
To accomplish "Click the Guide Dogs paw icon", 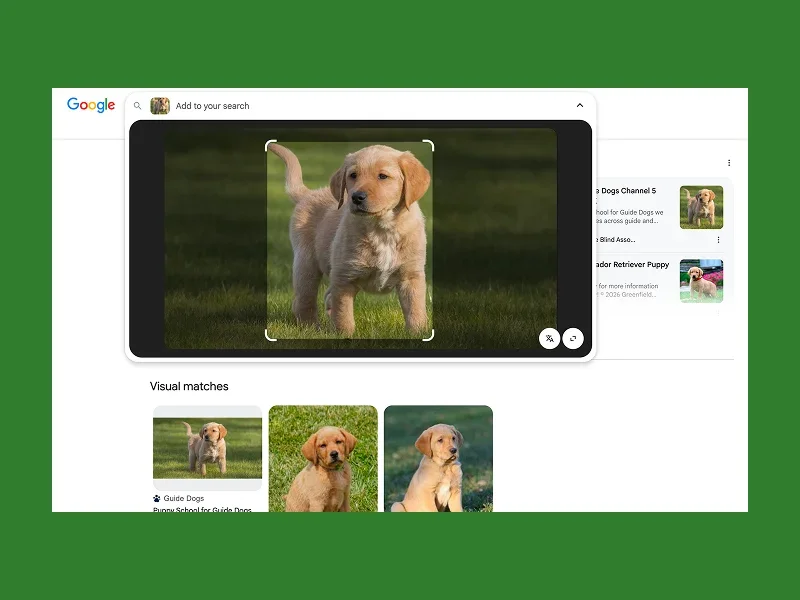I will pyautogui.click(x=157, y=498).
